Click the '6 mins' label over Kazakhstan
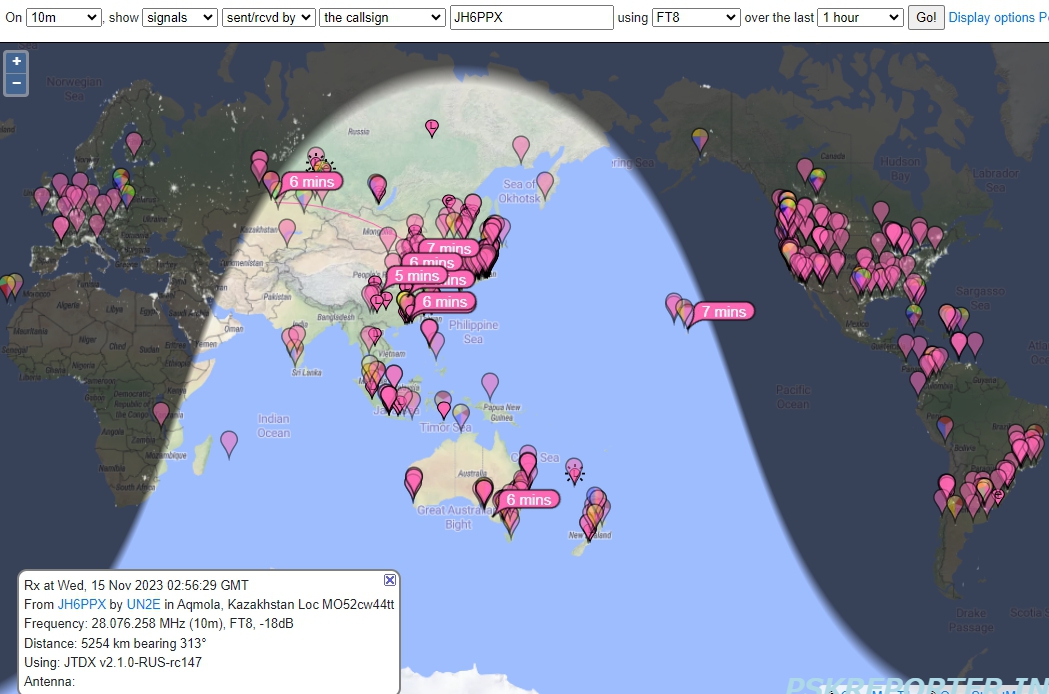 [312, 181]
